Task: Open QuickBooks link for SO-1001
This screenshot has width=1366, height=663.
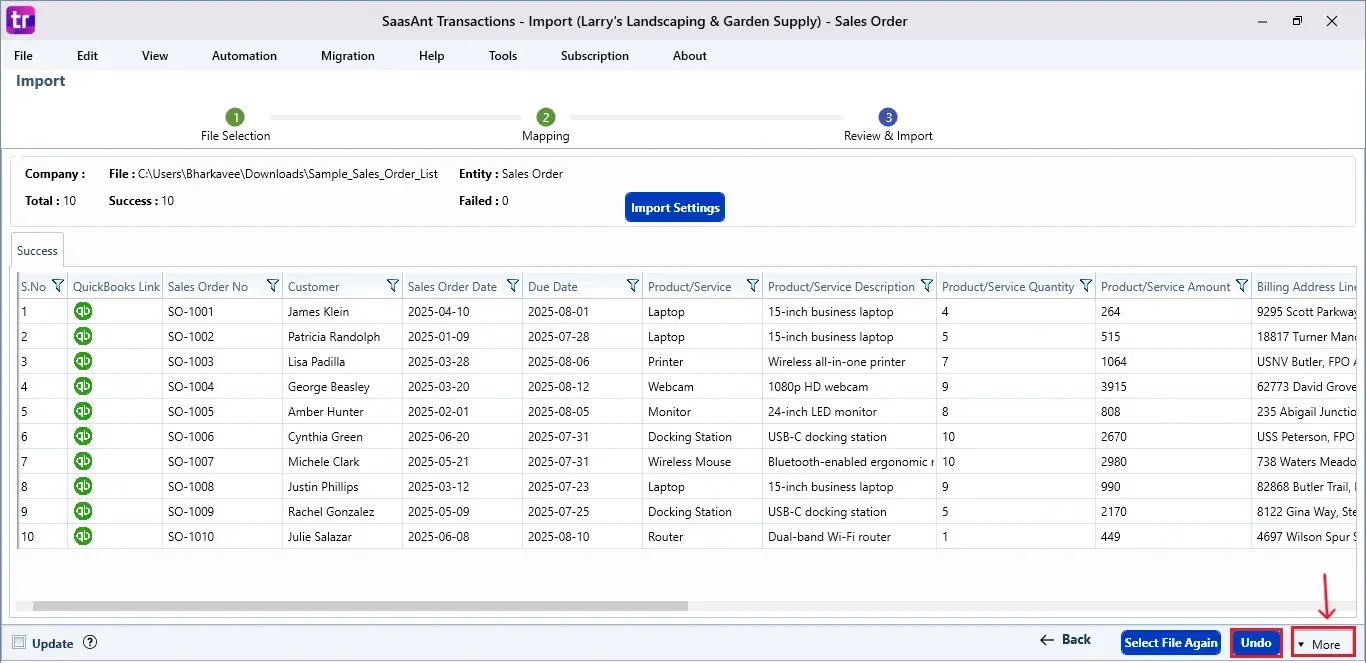Action: tap(83, 311)
